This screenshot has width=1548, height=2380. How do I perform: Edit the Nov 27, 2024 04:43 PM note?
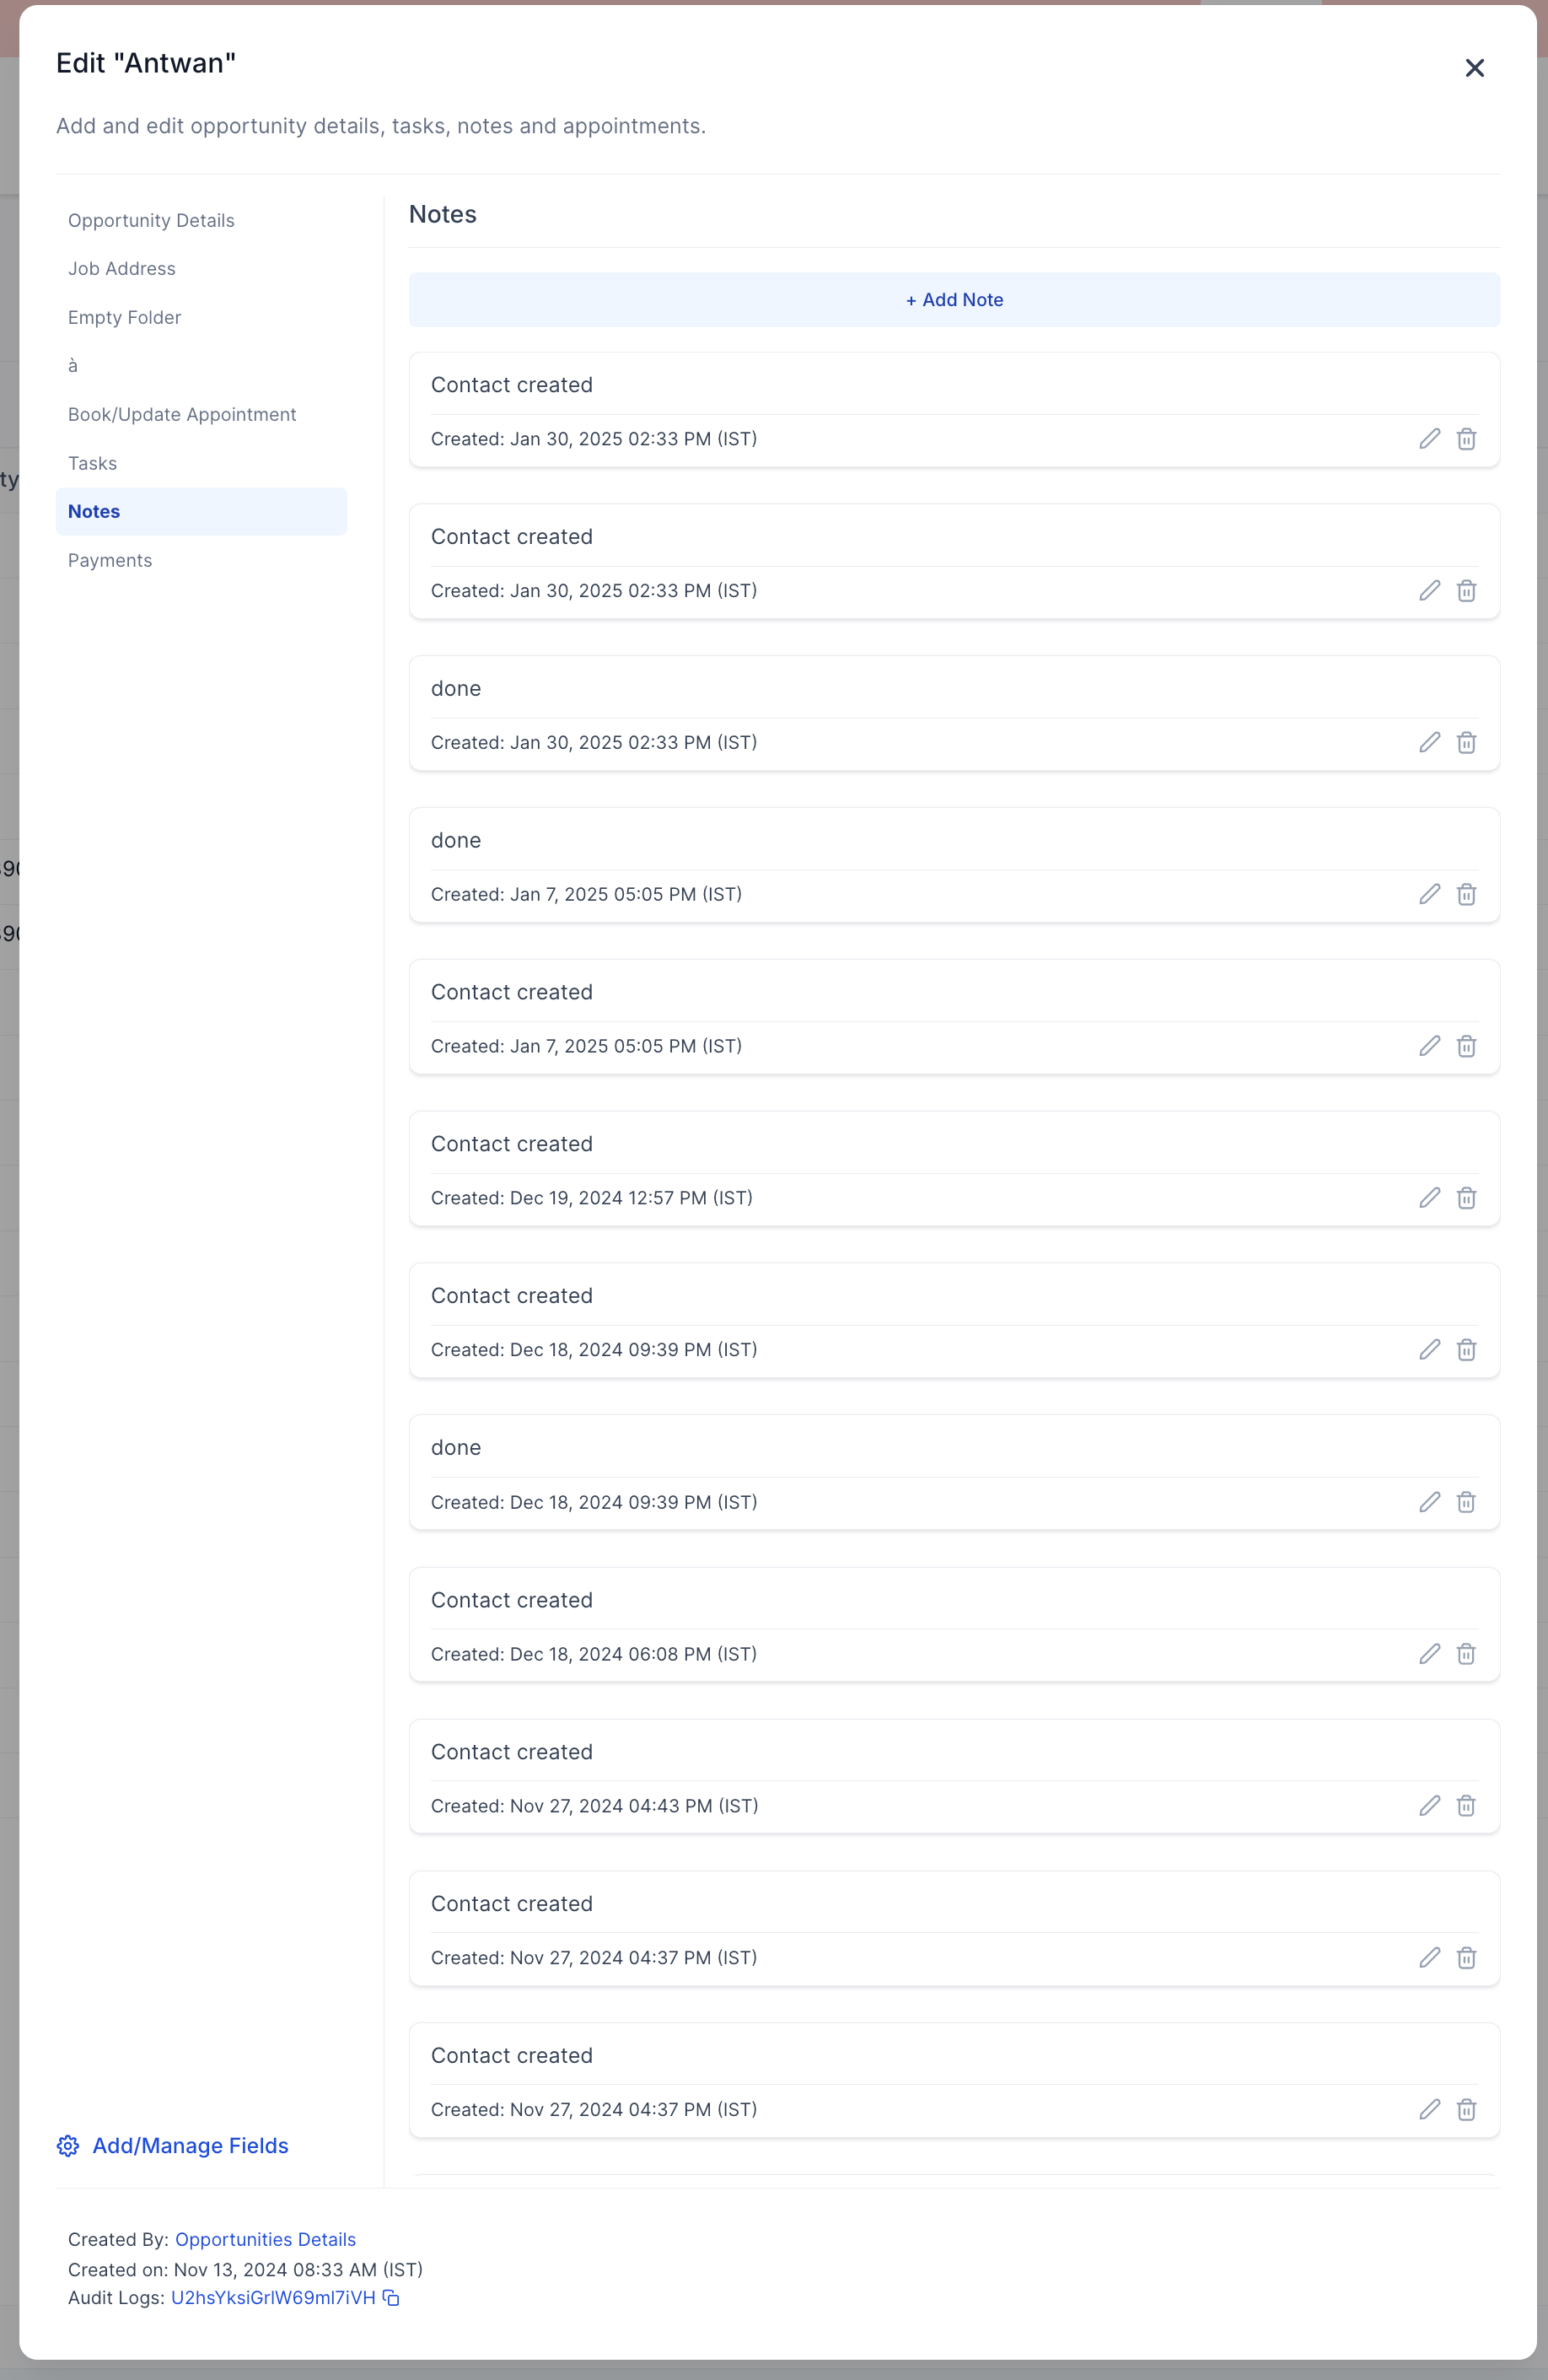(x=1429, y=1806)
